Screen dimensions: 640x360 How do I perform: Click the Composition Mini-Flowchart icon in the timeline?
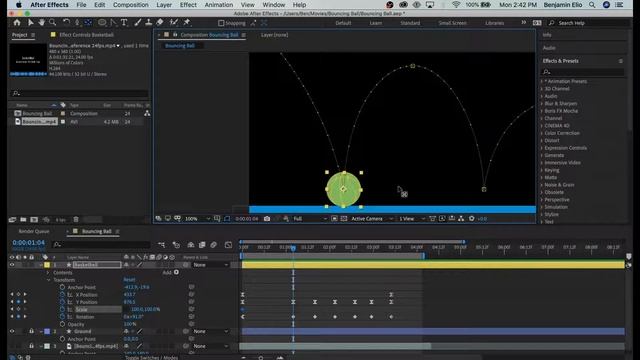[x=162, y=245]
